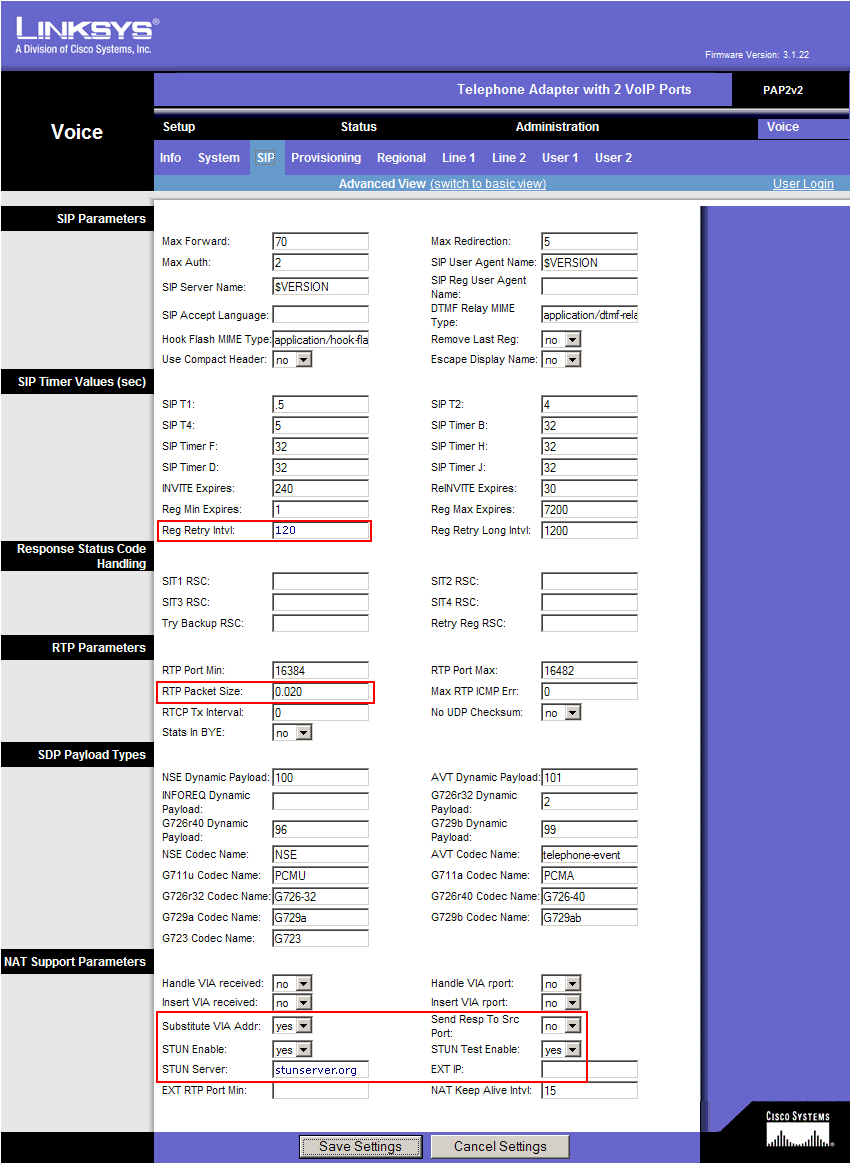
Task: Focus the SIP User Agent Name field
Action: coord(590,262)
